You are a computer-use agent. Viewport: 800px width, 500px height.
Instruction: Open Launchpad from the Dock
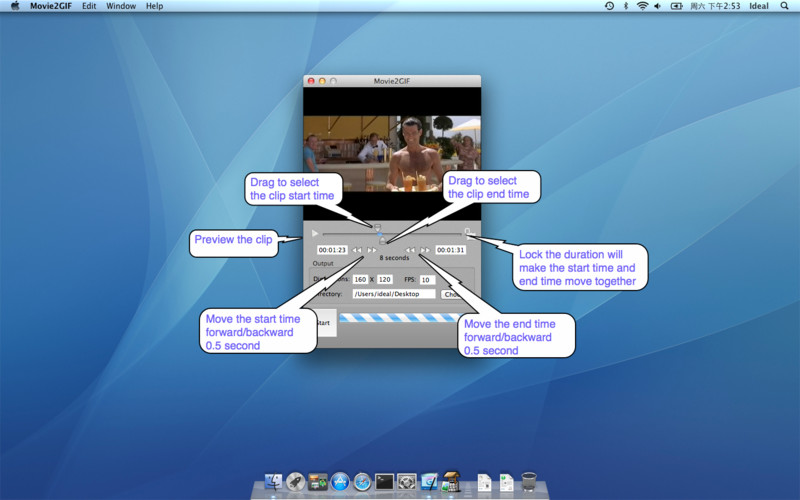[295, 481]
